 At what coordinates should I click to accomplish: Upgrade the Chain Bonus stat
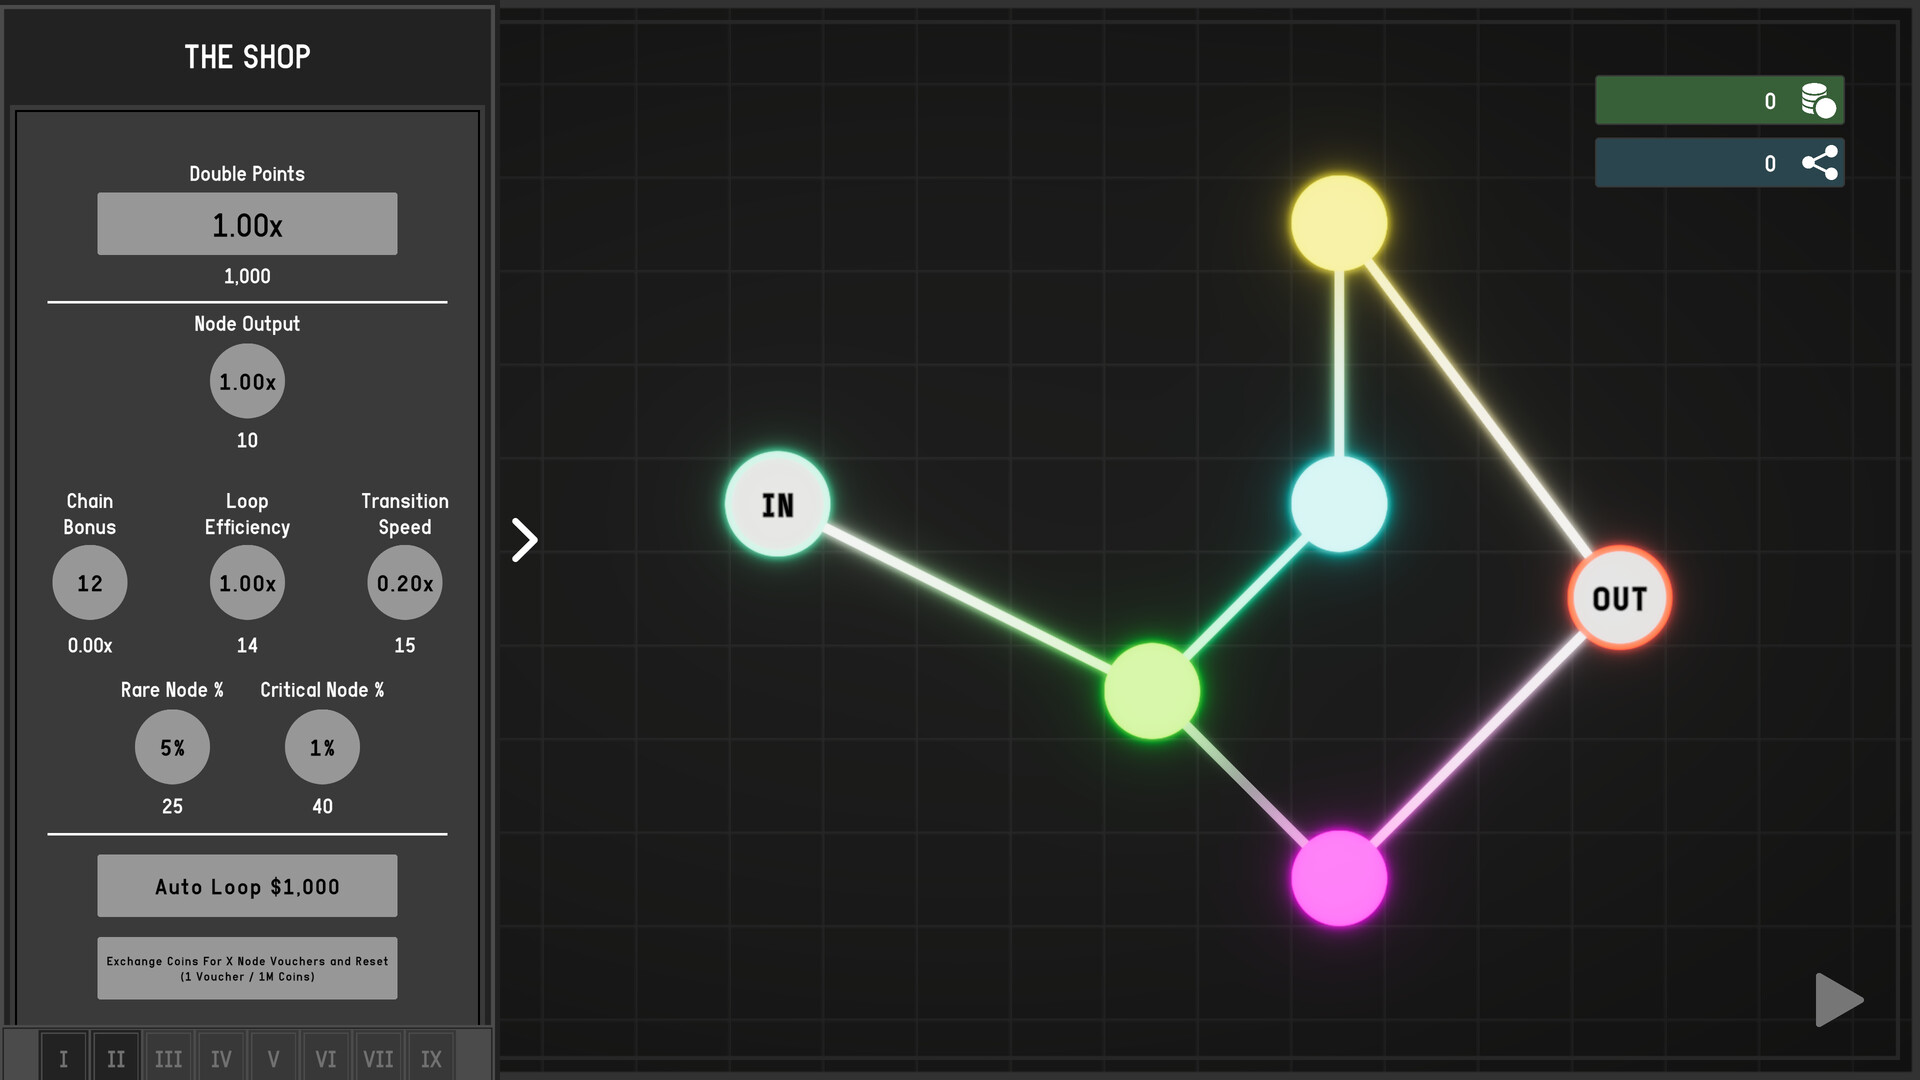pyautogui.click(x=89, y=582)
